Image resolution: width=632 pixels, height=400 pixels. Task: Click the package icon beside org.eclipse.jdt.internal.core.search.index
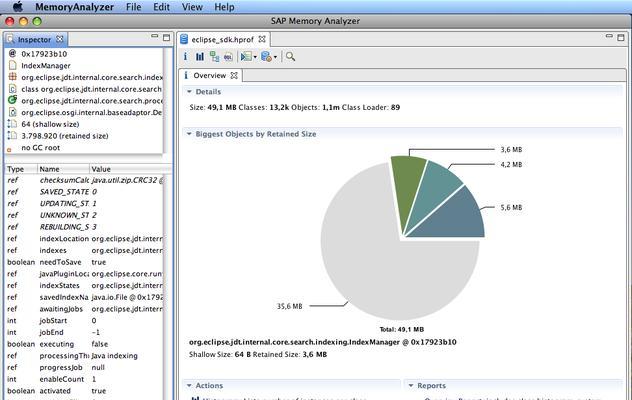point(12,77)
